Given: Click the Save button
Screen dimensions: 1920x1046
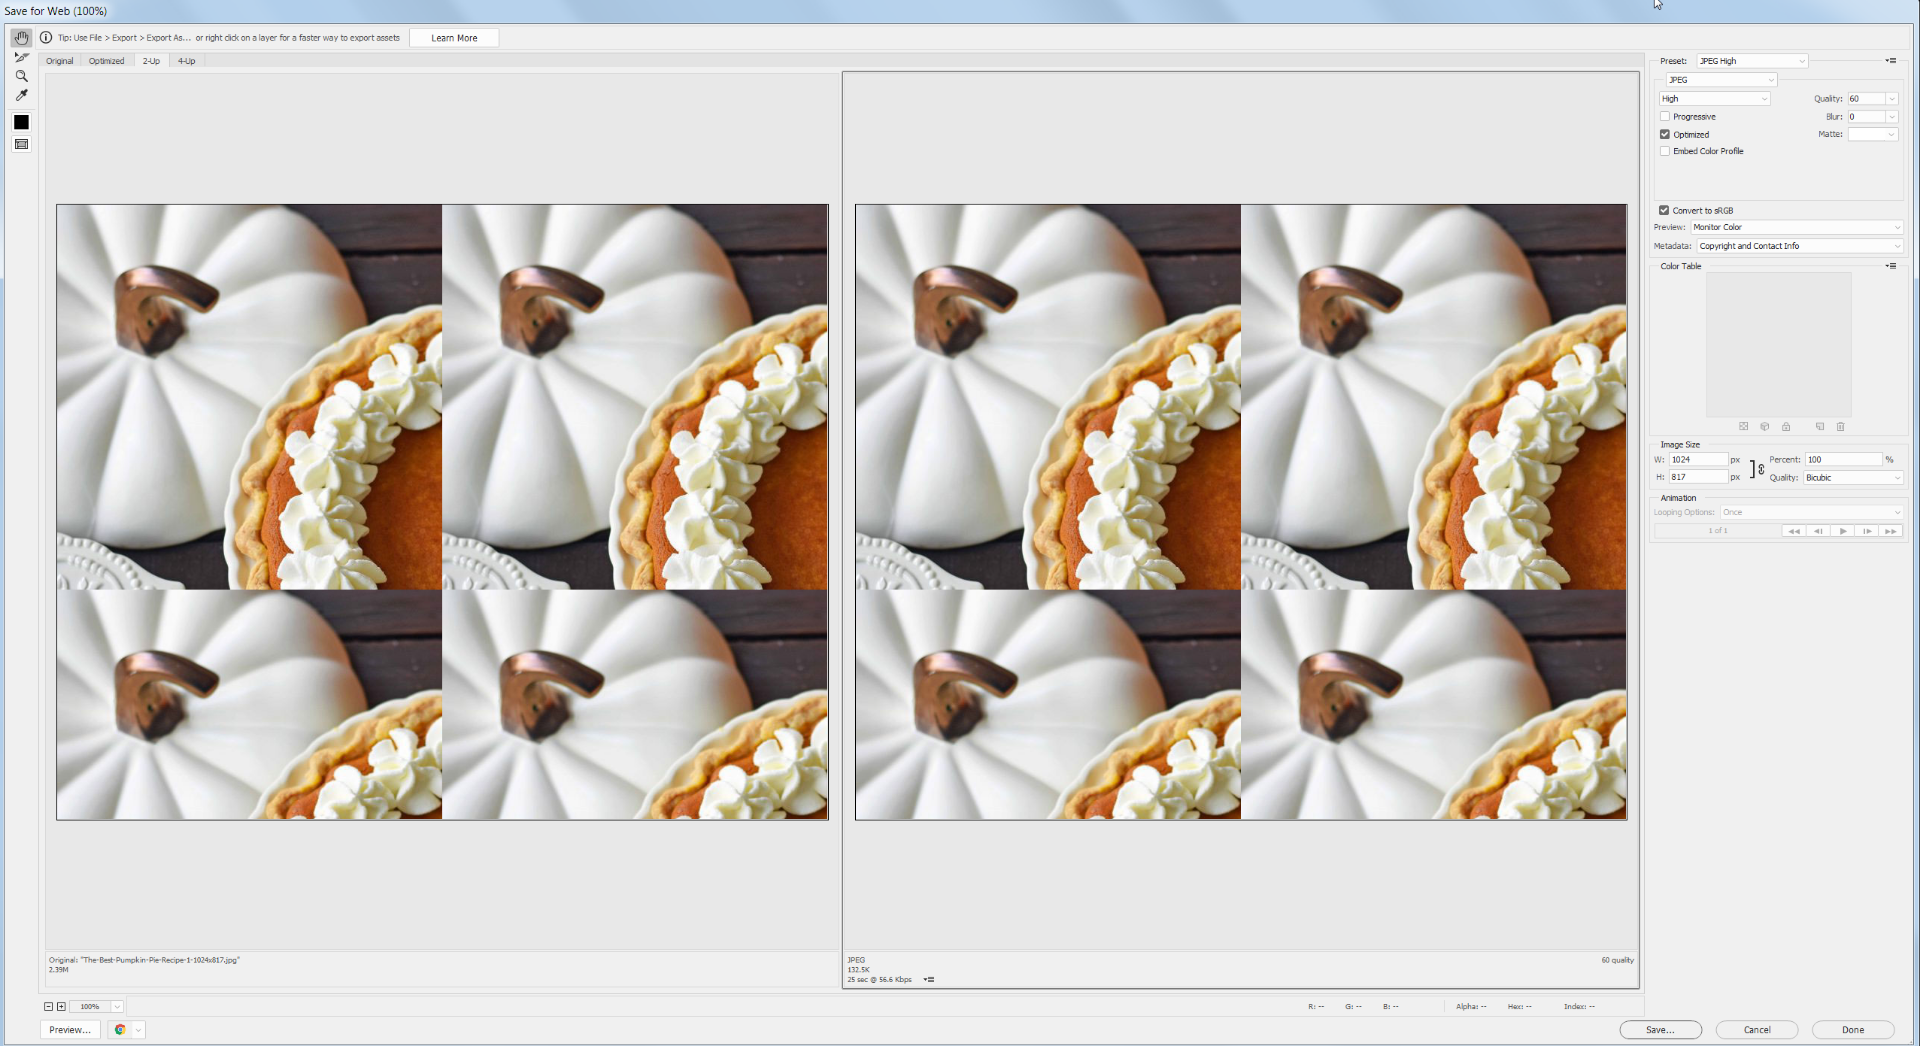Looking at the screenshot, I should point(1660,1030).
